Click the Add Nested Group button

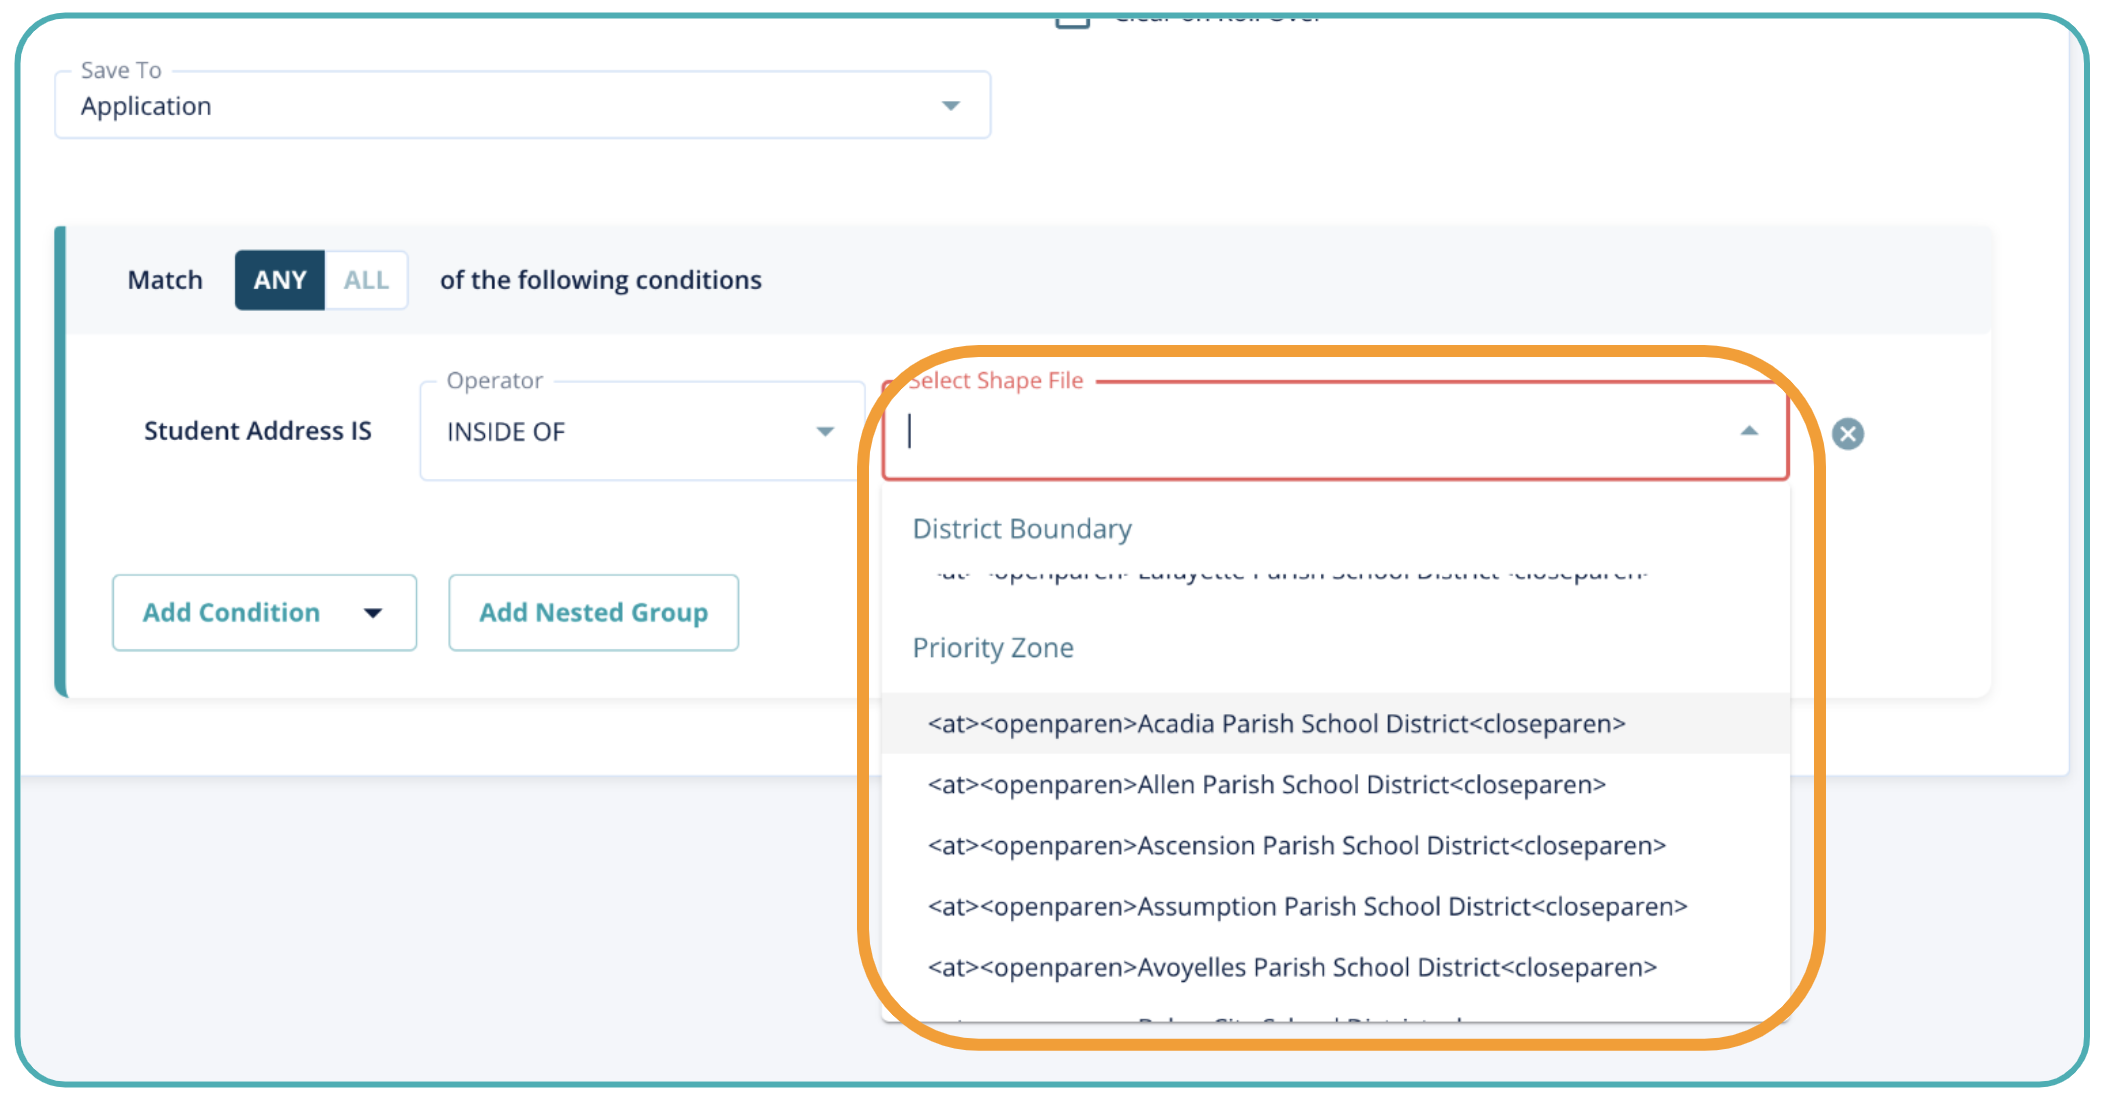click(x=593, y=613)
